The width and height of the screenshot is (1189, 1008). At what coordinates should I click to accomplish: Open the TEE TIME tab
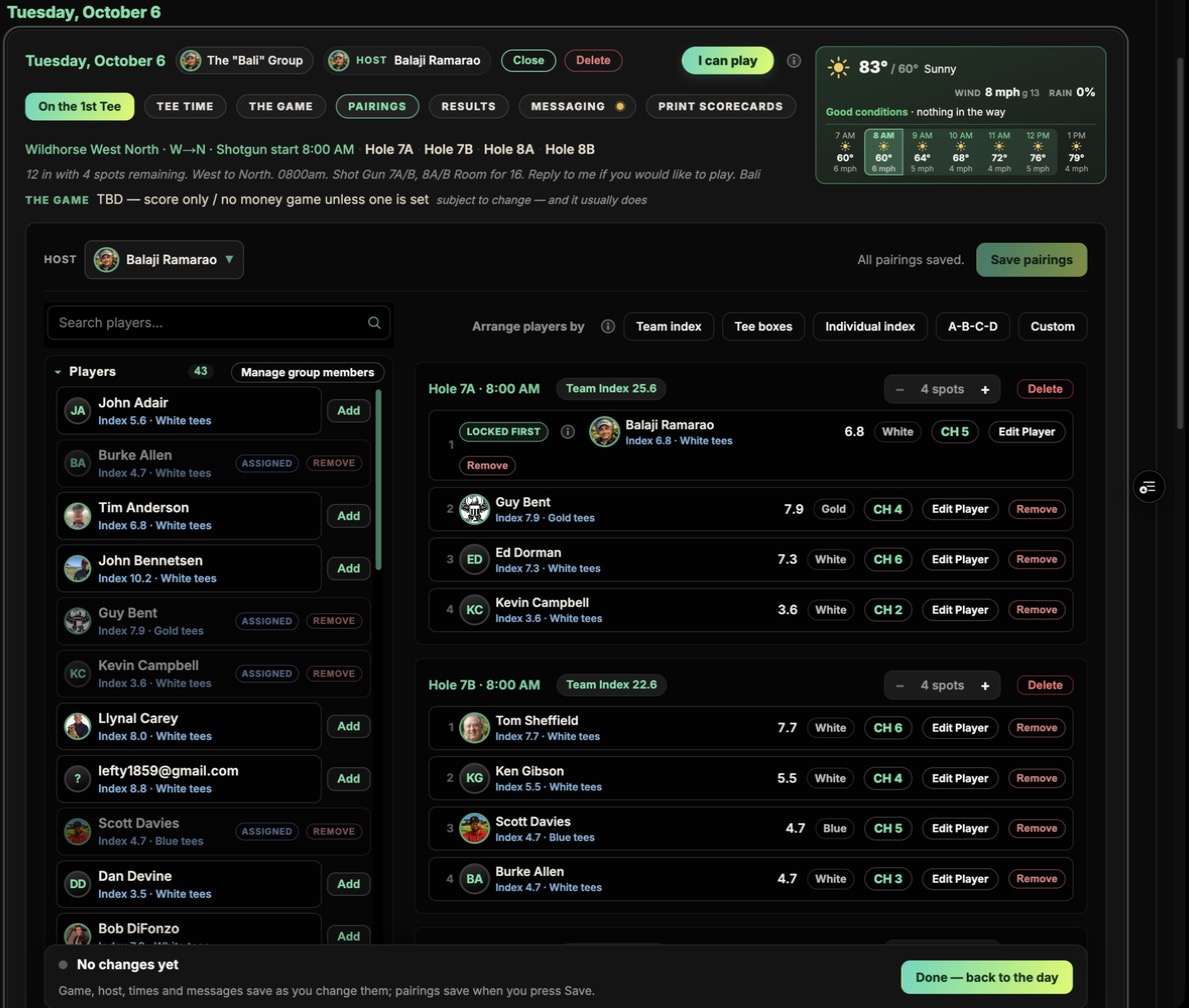[185, 106]
